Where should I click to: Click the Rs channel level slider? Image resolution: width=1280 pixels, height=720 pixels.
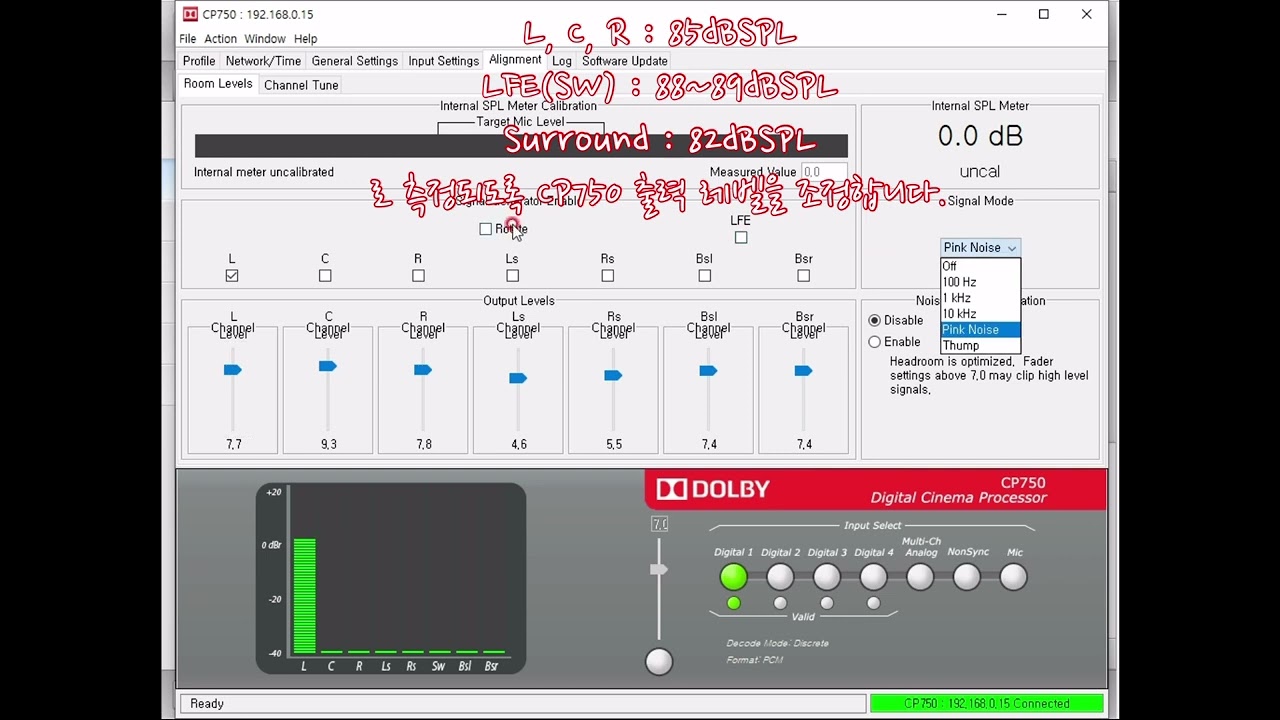coord(613,376)
